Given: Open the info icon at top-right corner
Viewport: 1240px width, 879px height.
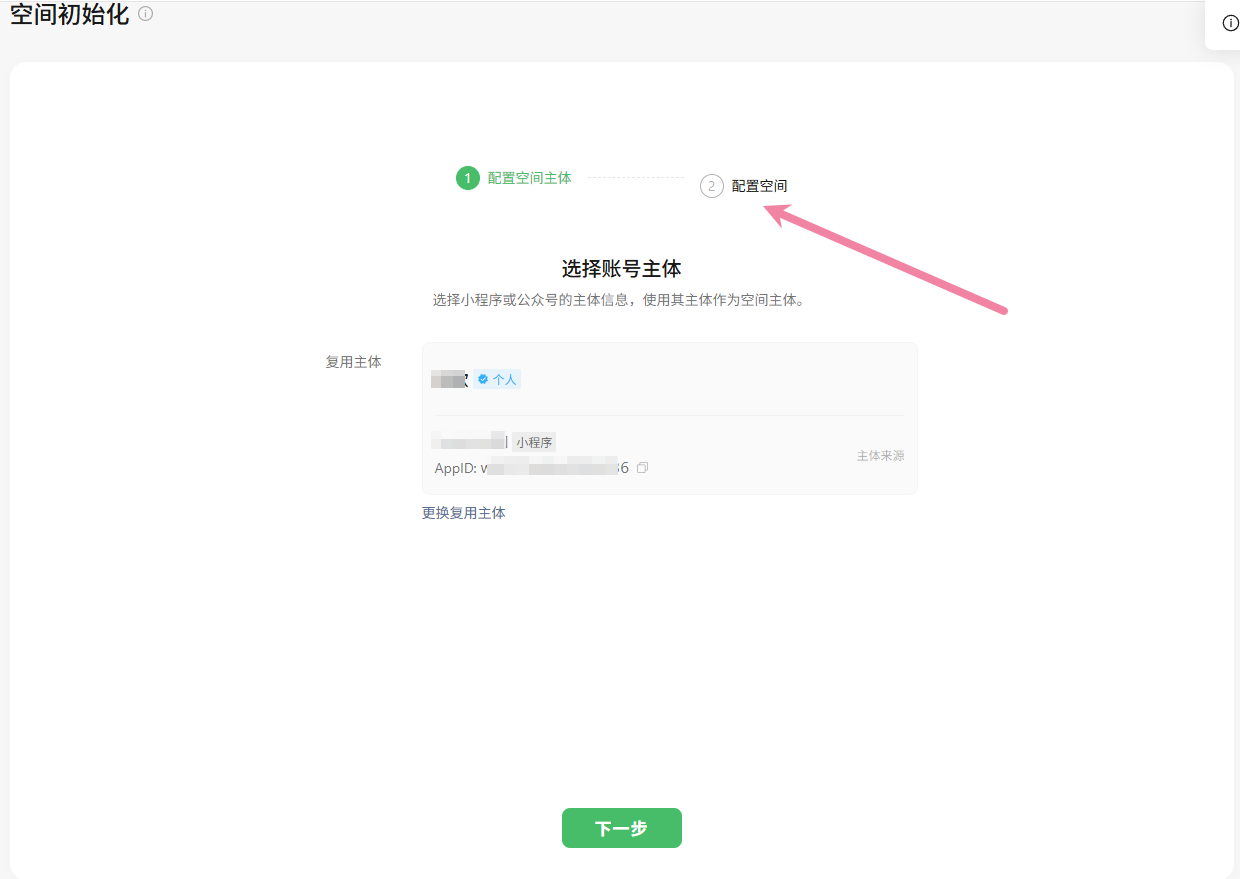Looking at the screenshot, I should click(x=1231, y=23).
